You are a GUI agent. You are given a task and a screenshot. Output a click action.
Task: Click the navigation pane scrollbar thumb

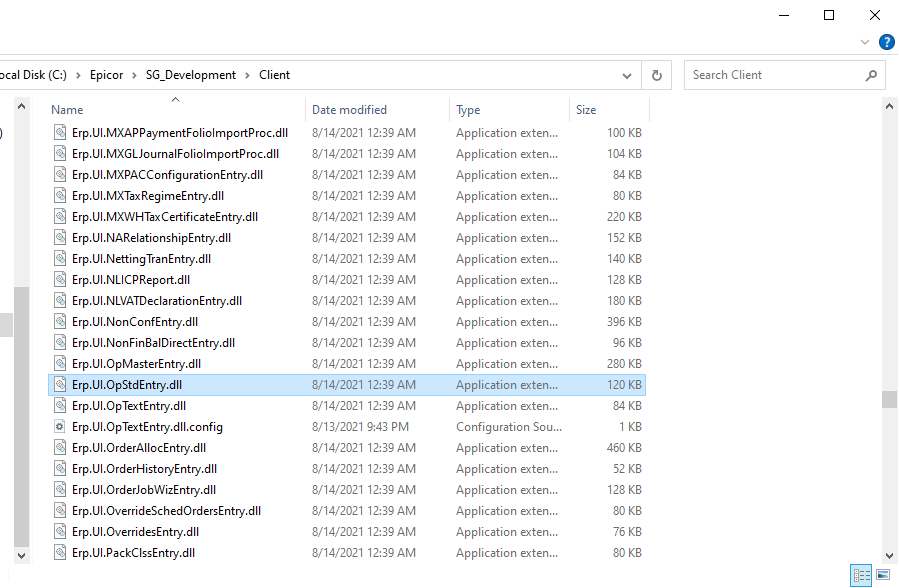pos(21,417)
